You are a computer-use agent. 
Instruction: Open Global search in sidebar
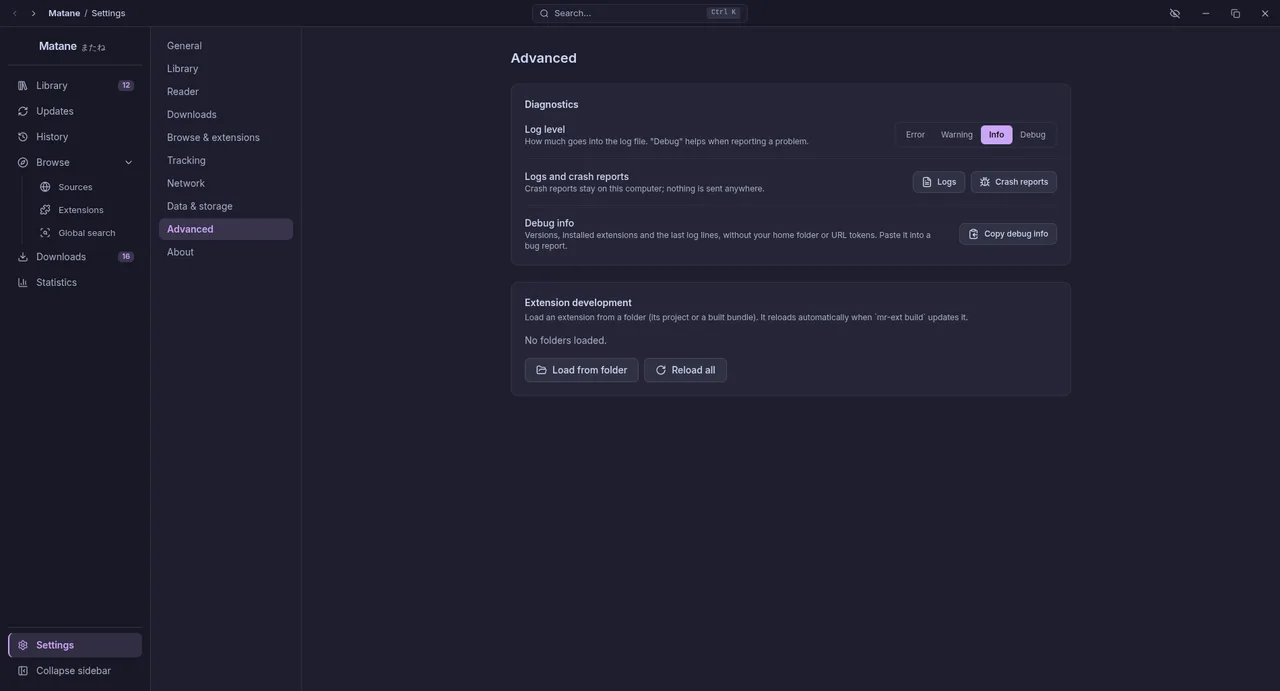[86, 233]
